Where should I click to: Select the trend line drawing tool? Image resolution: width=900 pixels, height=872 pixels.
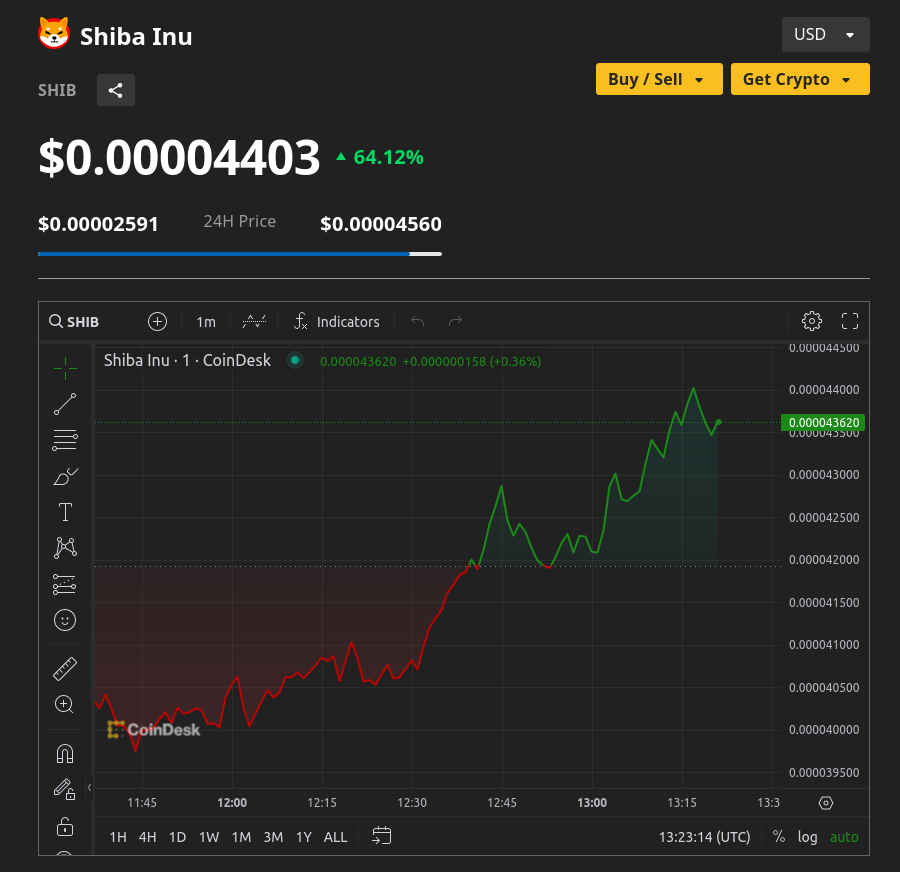[x=65, y=404]
